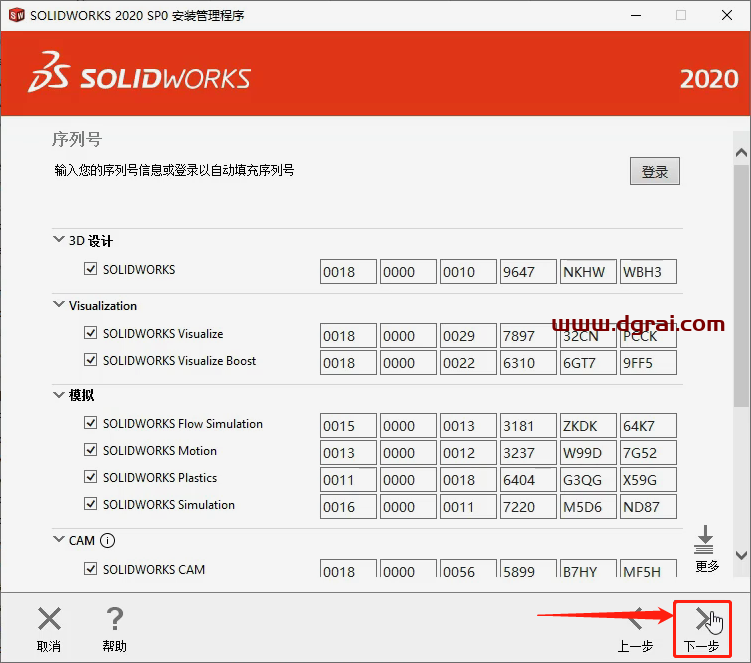Click Visualize serial field 0029

[x=468, y=336]
